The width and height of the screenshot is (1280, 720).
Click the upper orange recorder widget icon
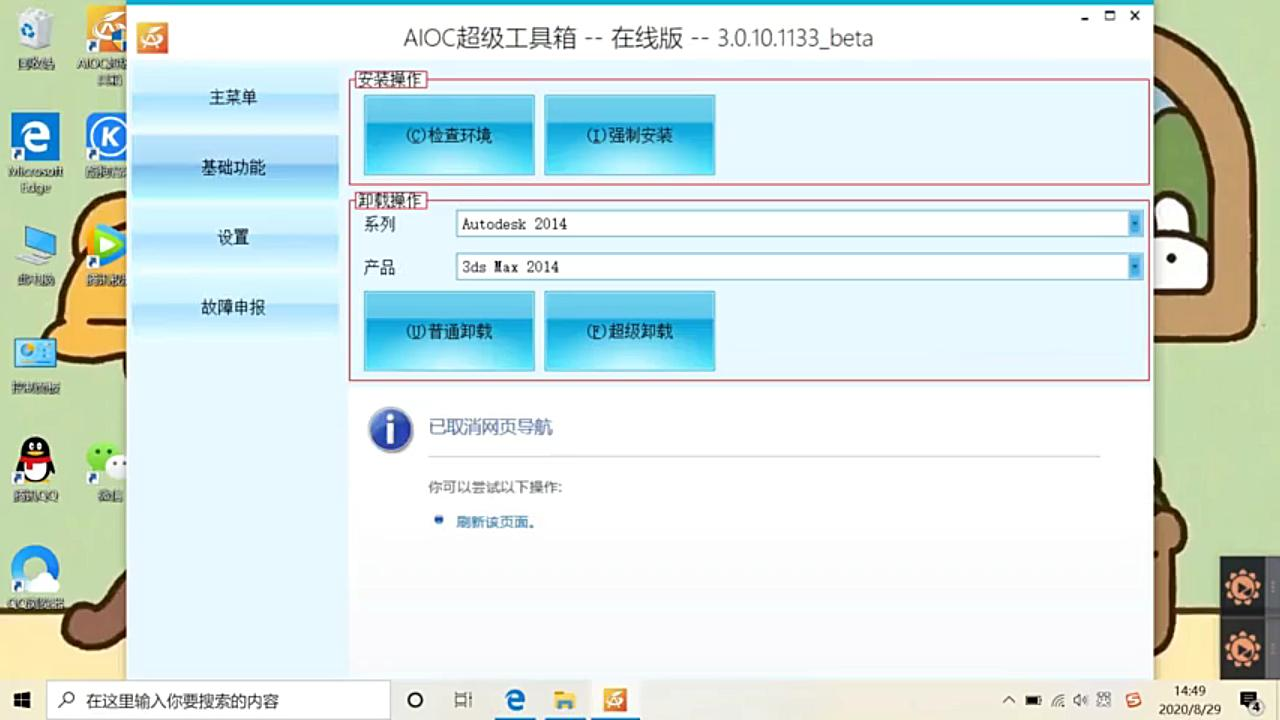[x=1243, y=588]
